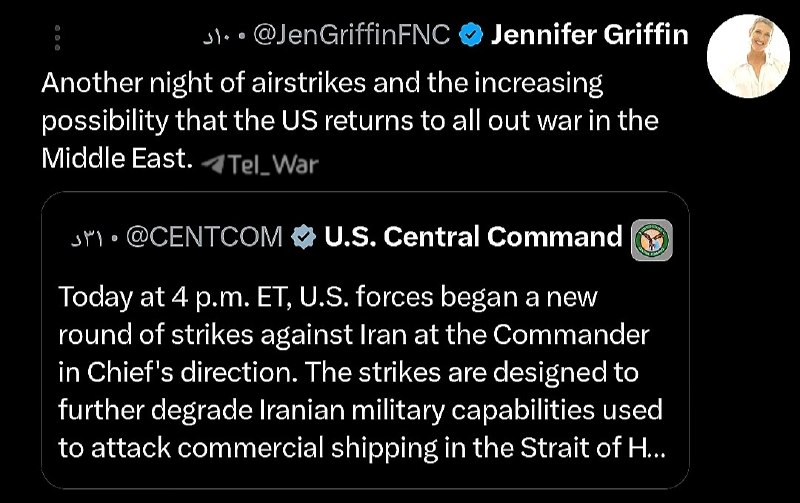
Task: Click the verified badge next to U.S. Central Command
Action: tap(304, 237)
